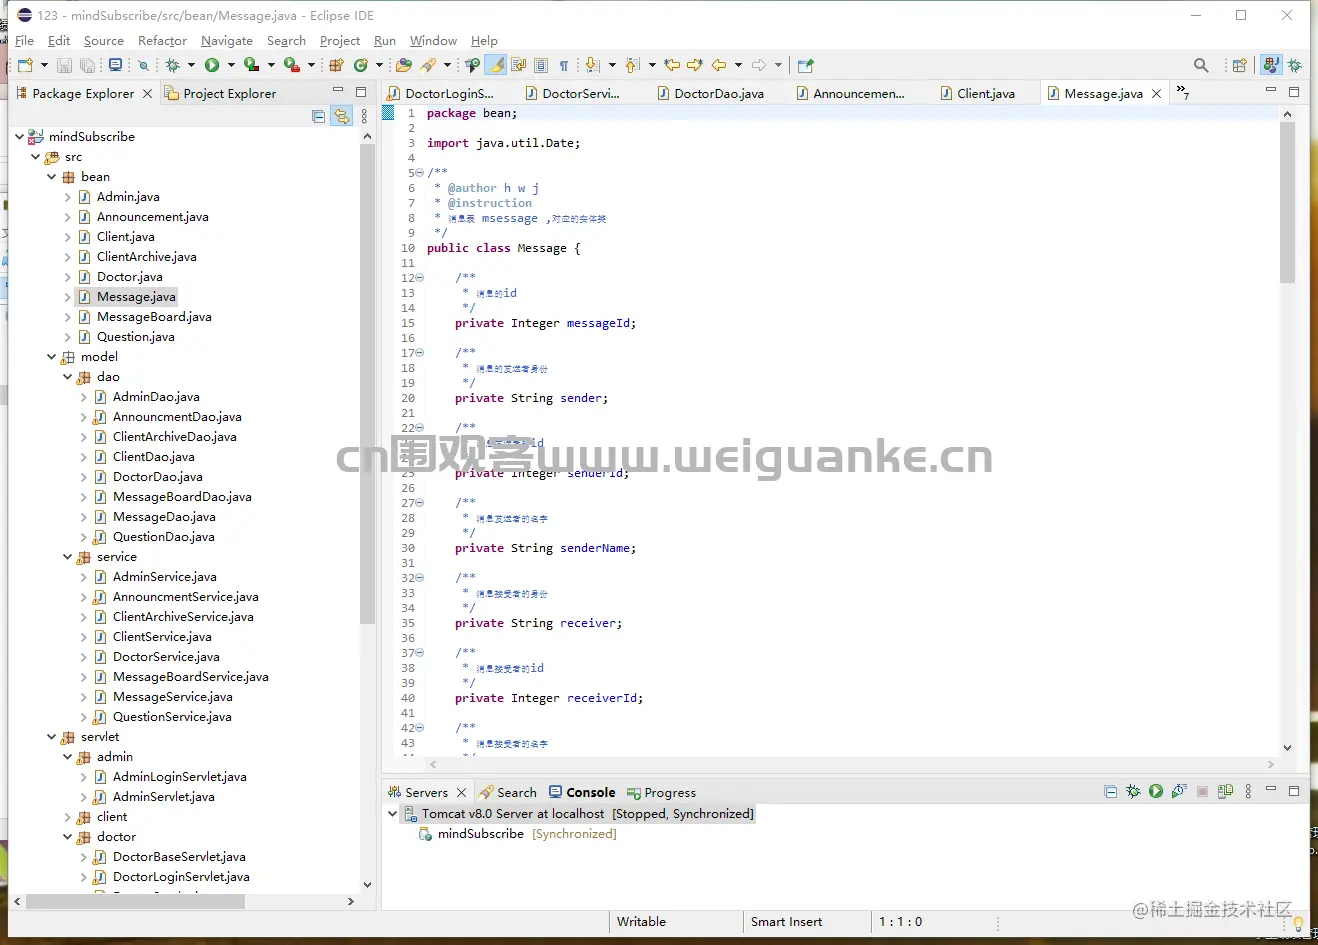Switch to Debug perspective icon
The width and height of the screenshot is (1318, 945).
tap(1294, 65)
